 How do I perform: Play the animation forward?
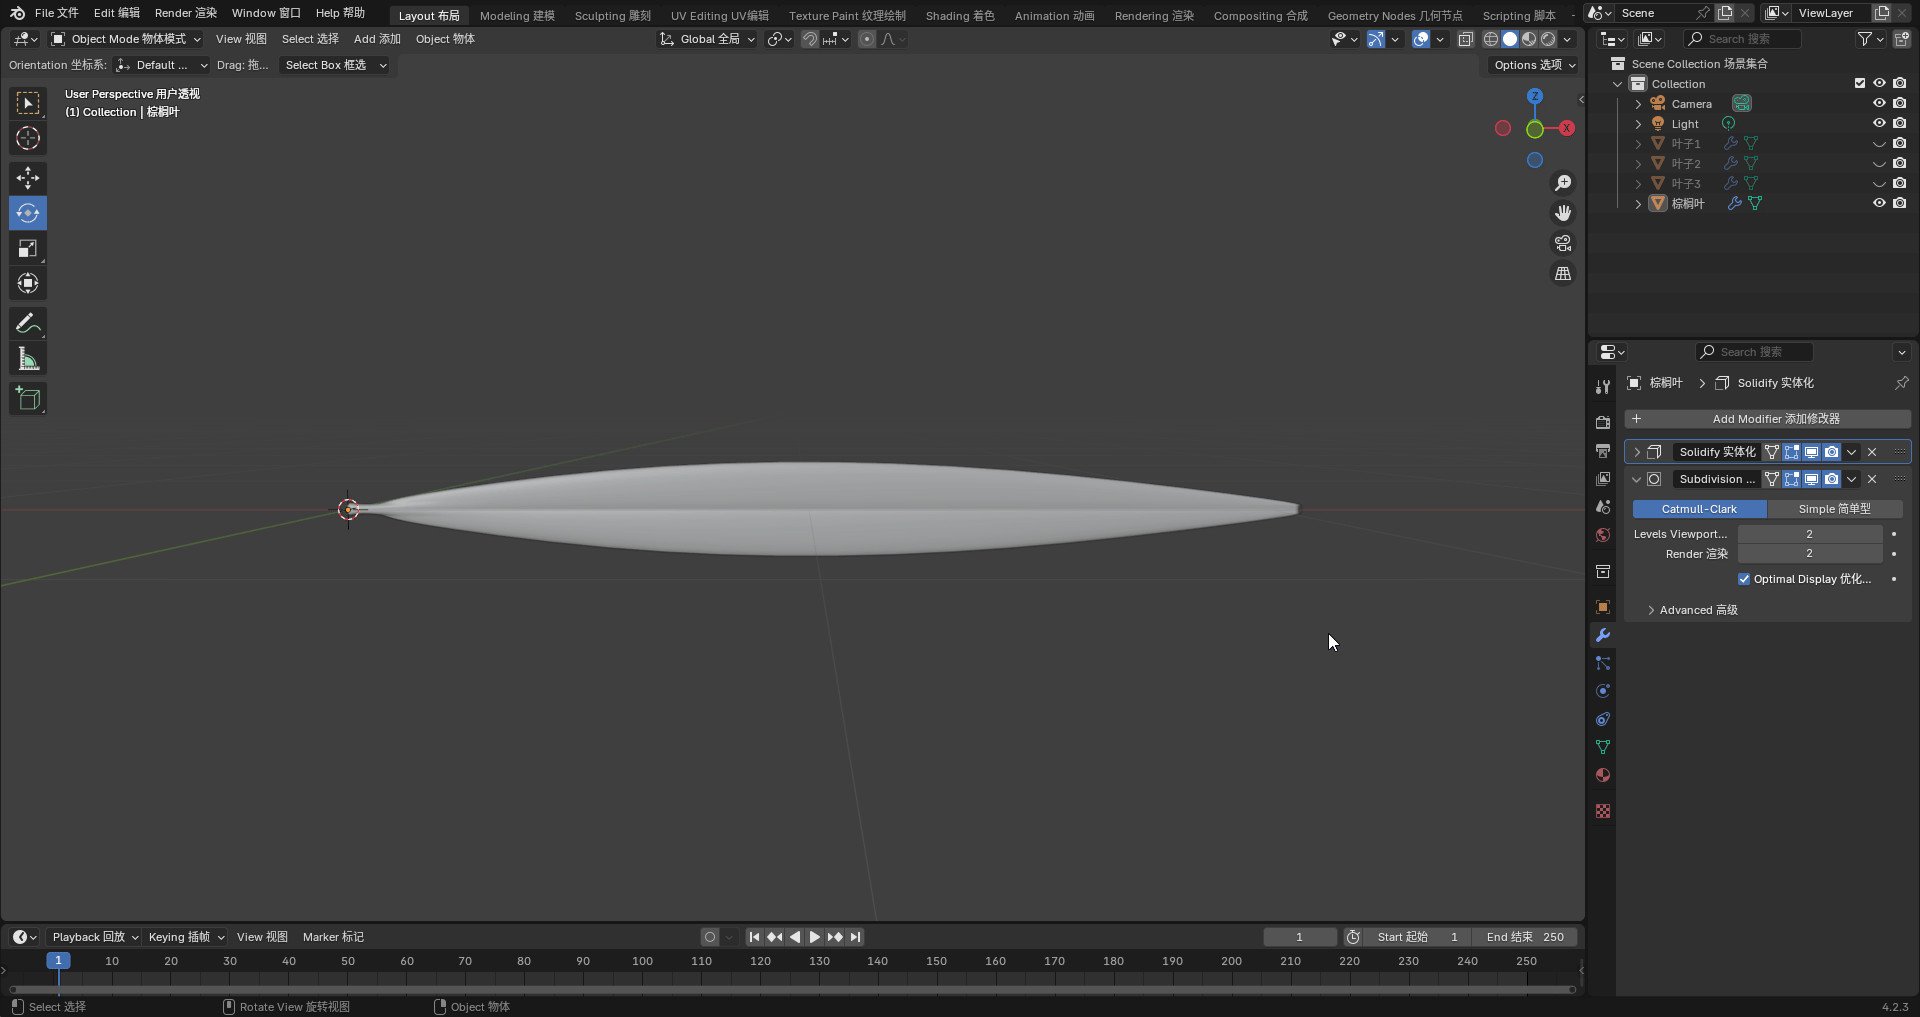pos(814,937)
